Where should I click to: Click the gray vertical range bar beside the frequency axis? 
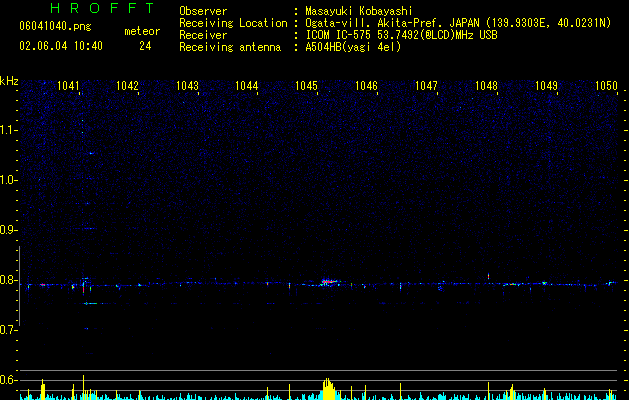pyautogui.click(x=19, y=286)
